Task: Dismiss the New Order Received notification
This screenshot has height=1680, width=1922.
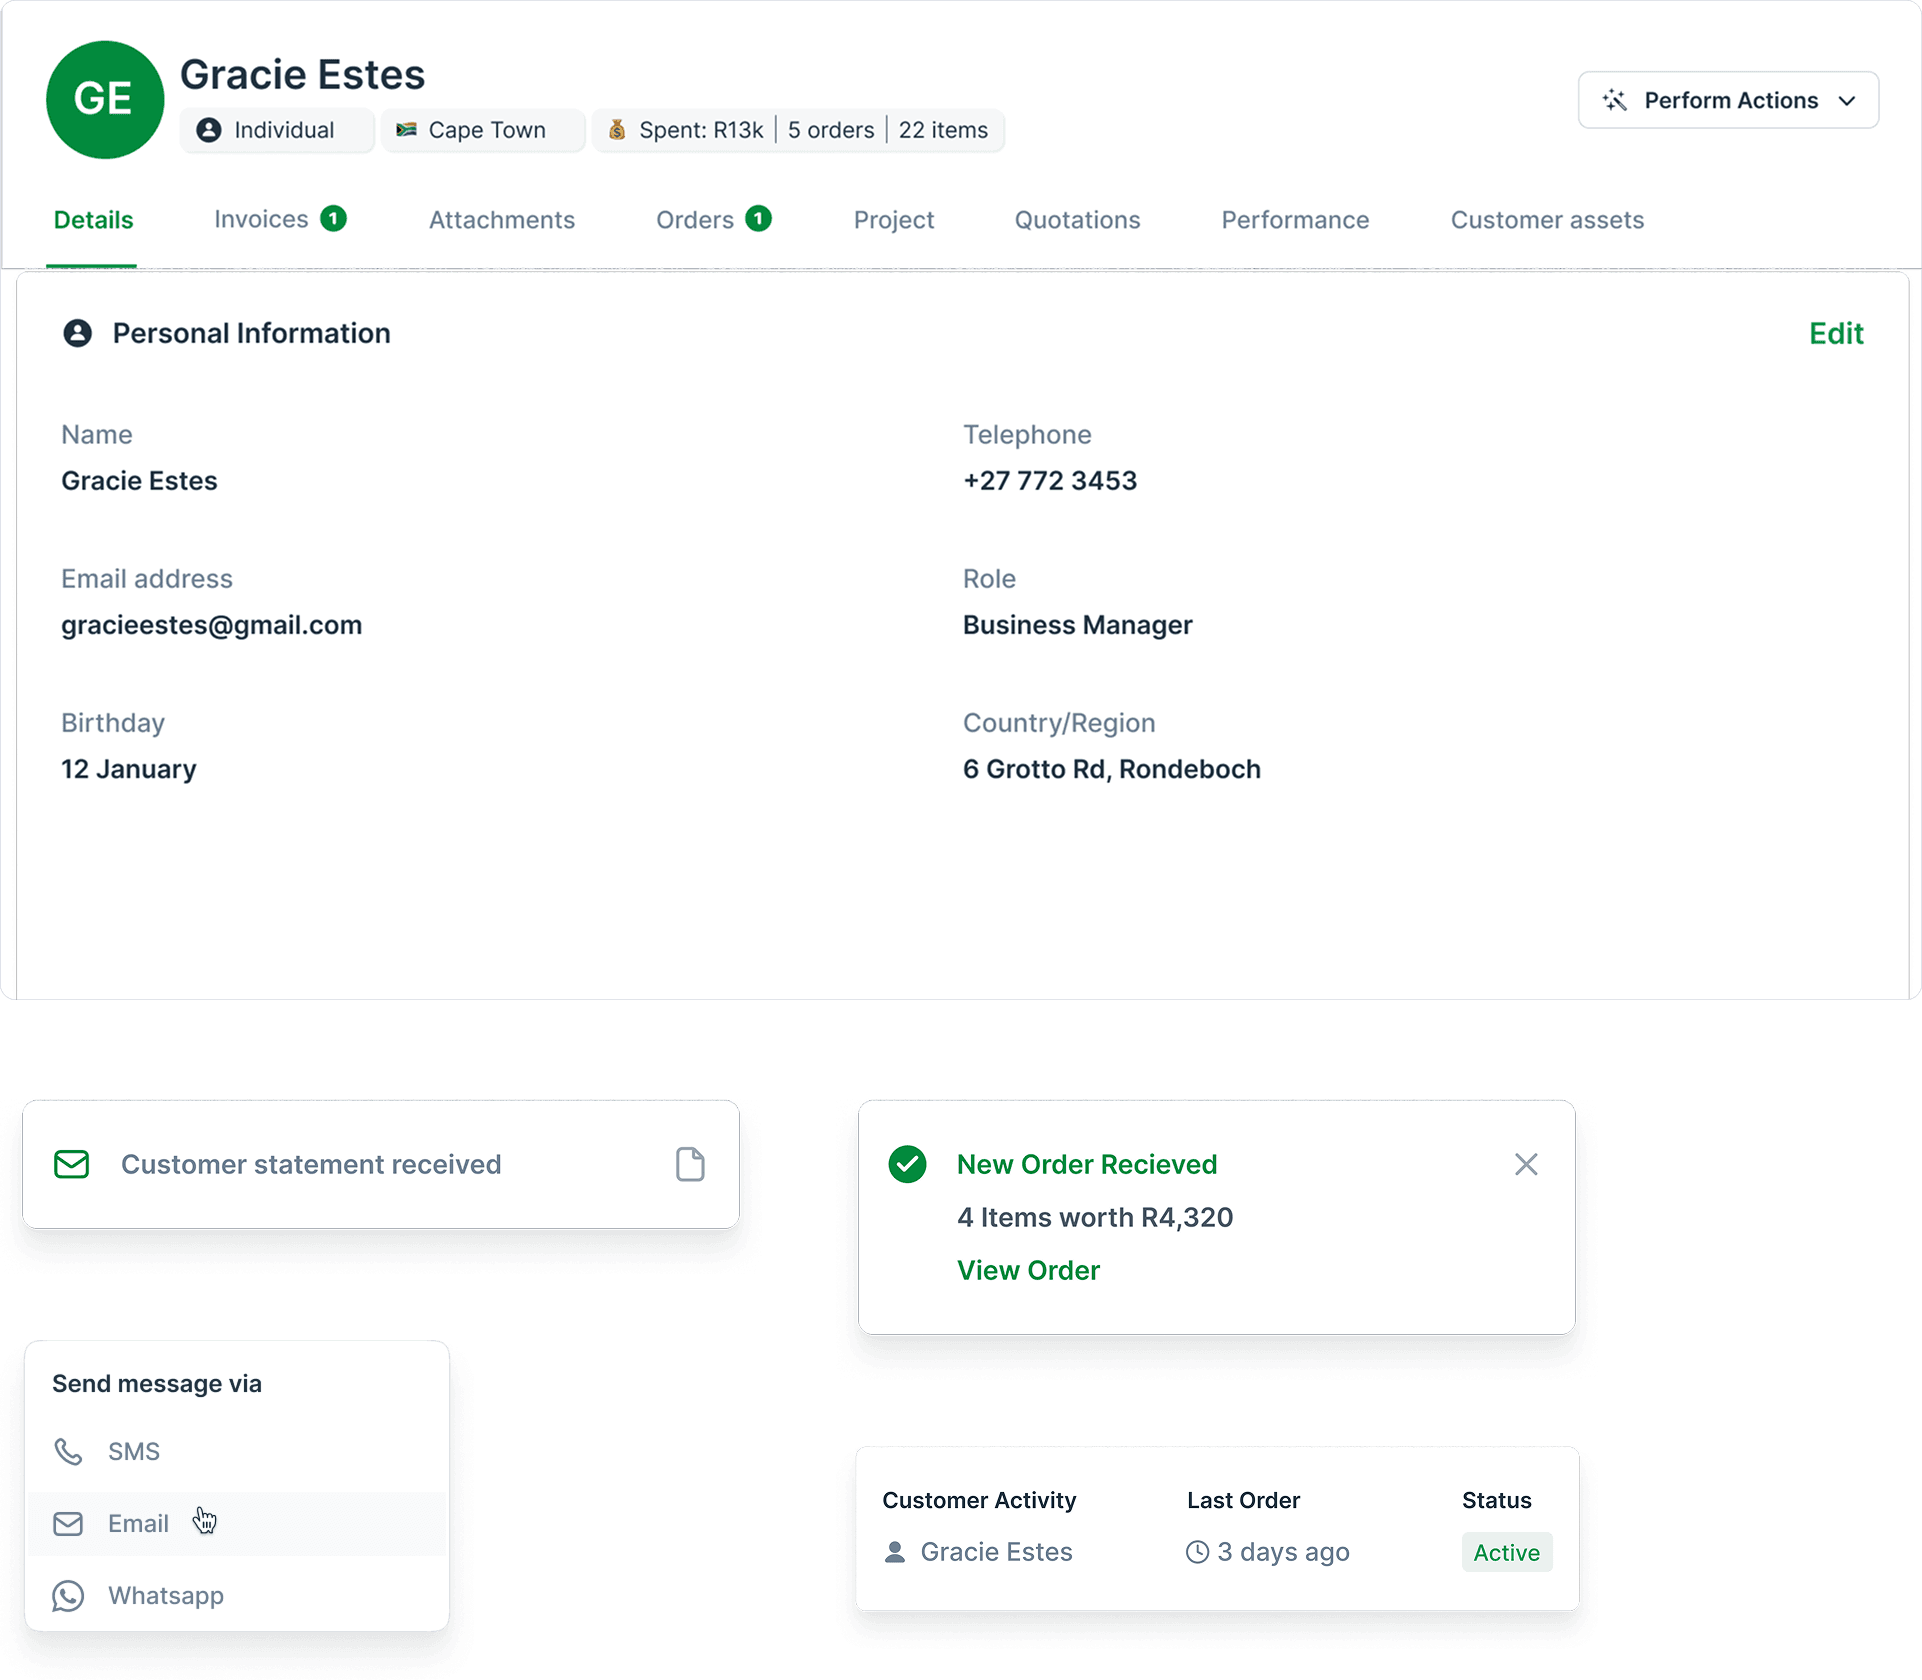Action: [x=1525, y=1164]
